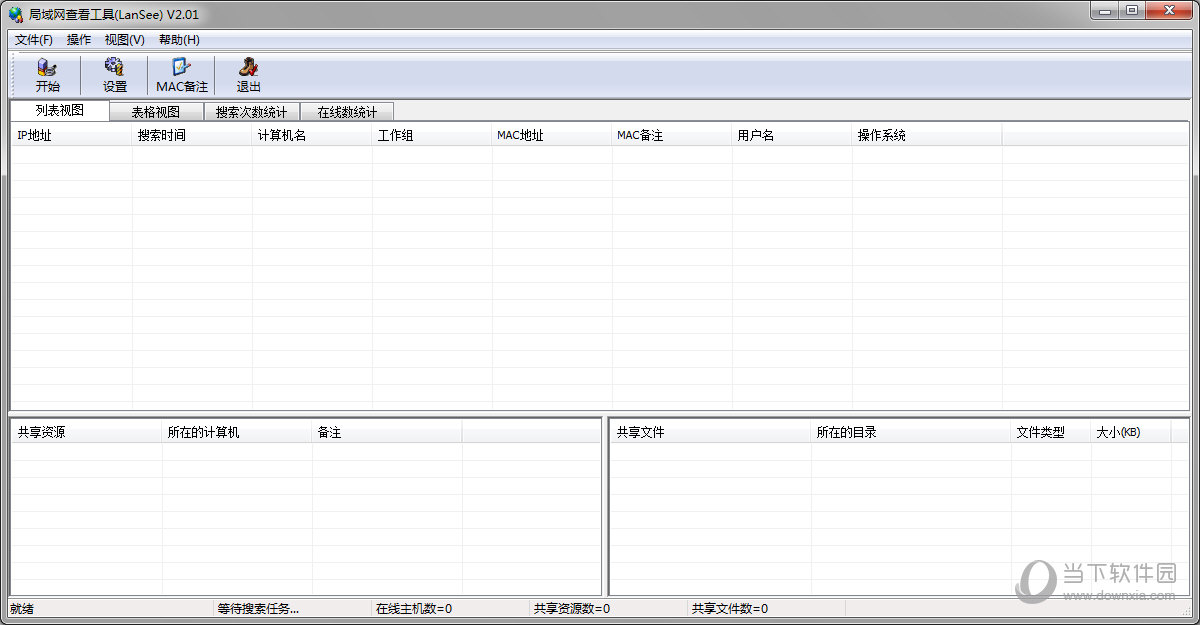1200x625 pixels.
Task: Switch to the 表格视图 tab
Action: 156,112
